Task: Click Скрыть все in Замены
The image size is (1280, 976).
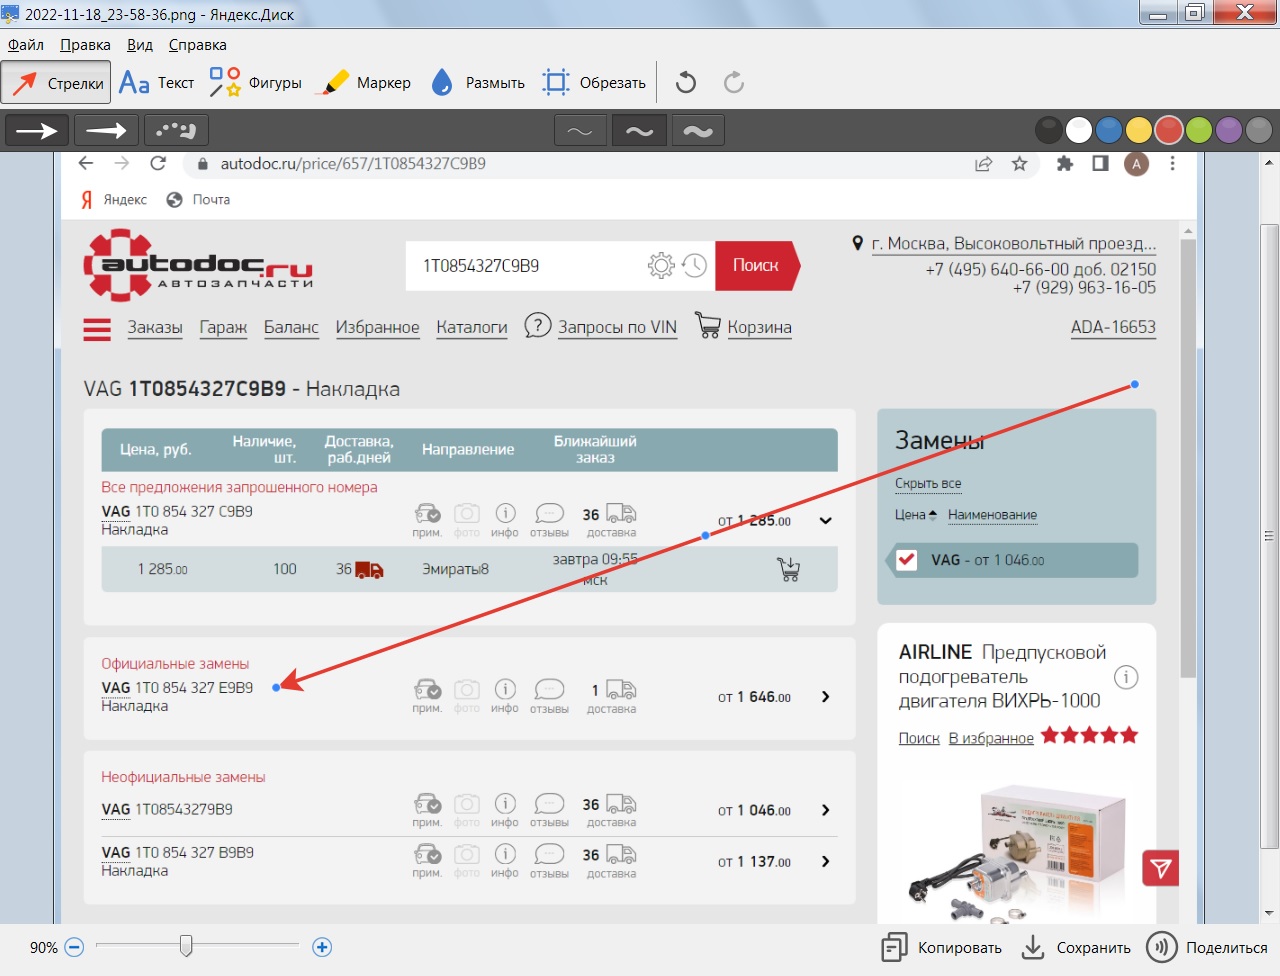Action: 928,483
